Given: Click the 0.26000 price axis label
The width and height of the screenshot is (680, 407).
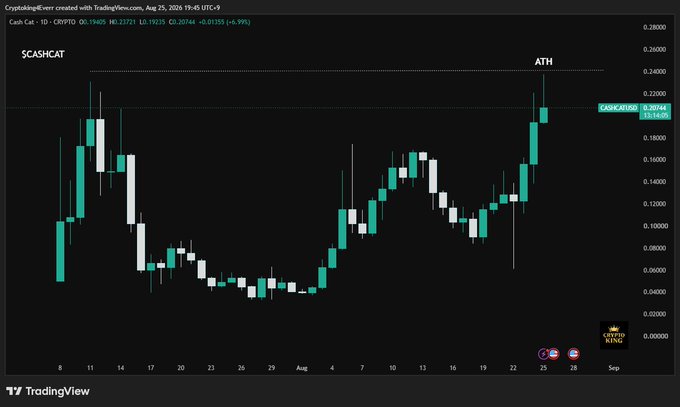Looking at the screenshot, I should click(x=654, y=49).
